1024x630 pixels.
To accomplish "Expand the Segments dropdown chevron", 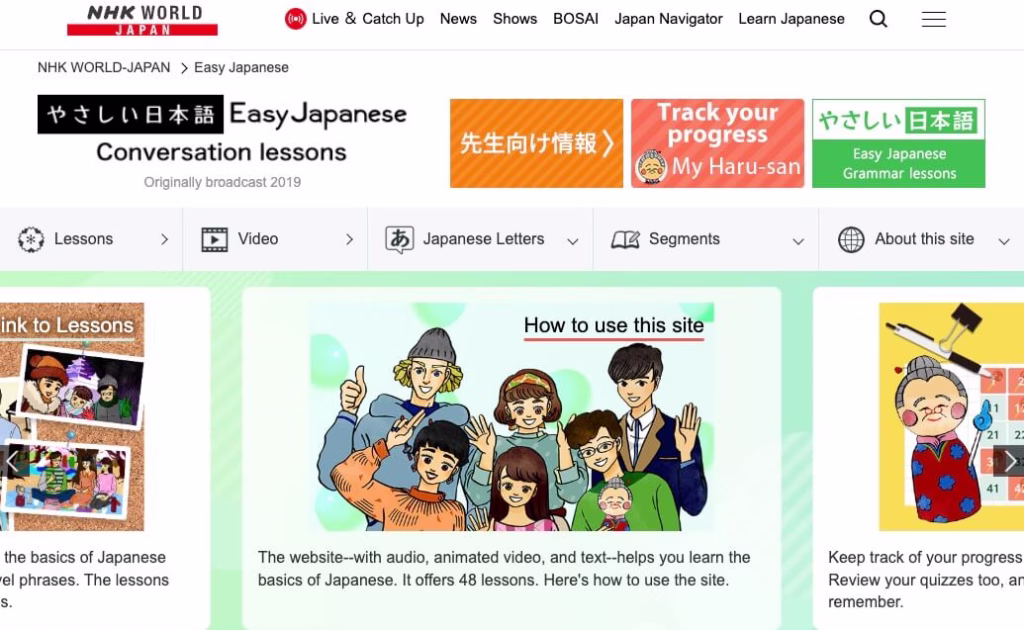I will [798, 242].
